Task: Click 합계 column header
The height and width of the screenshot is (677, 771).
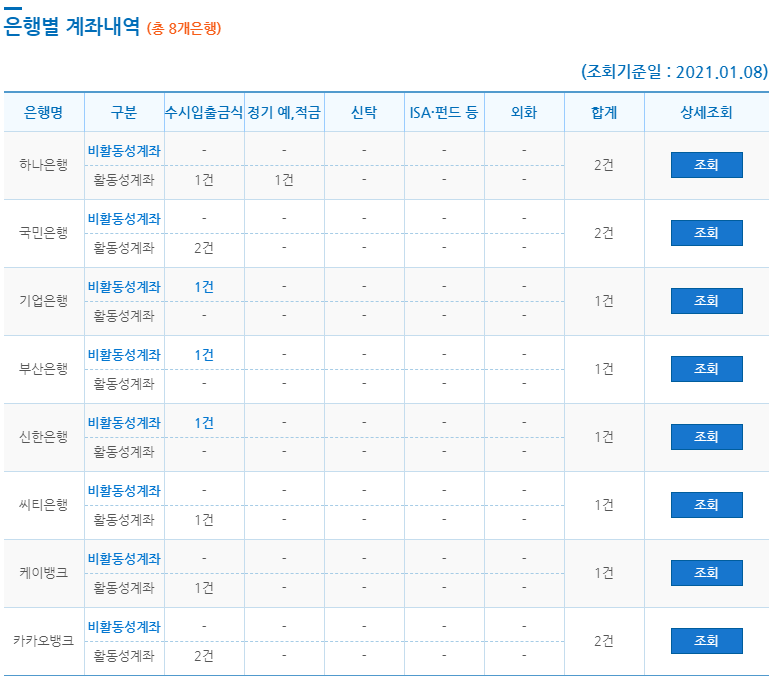Action: point(604,113)
